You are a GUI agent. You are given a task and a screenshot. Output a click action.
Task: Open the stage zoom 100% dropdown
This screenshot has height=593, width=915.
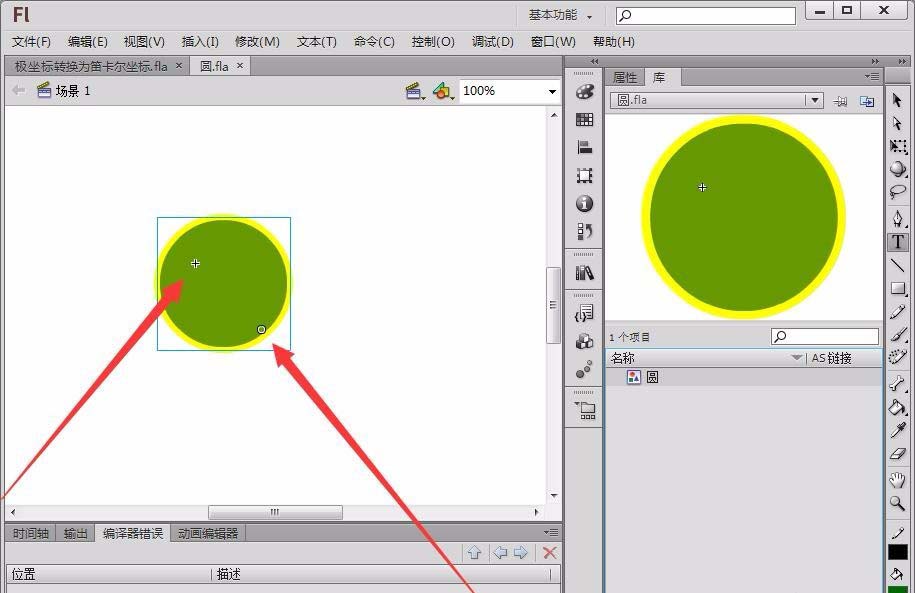click(x=551, y=91)
